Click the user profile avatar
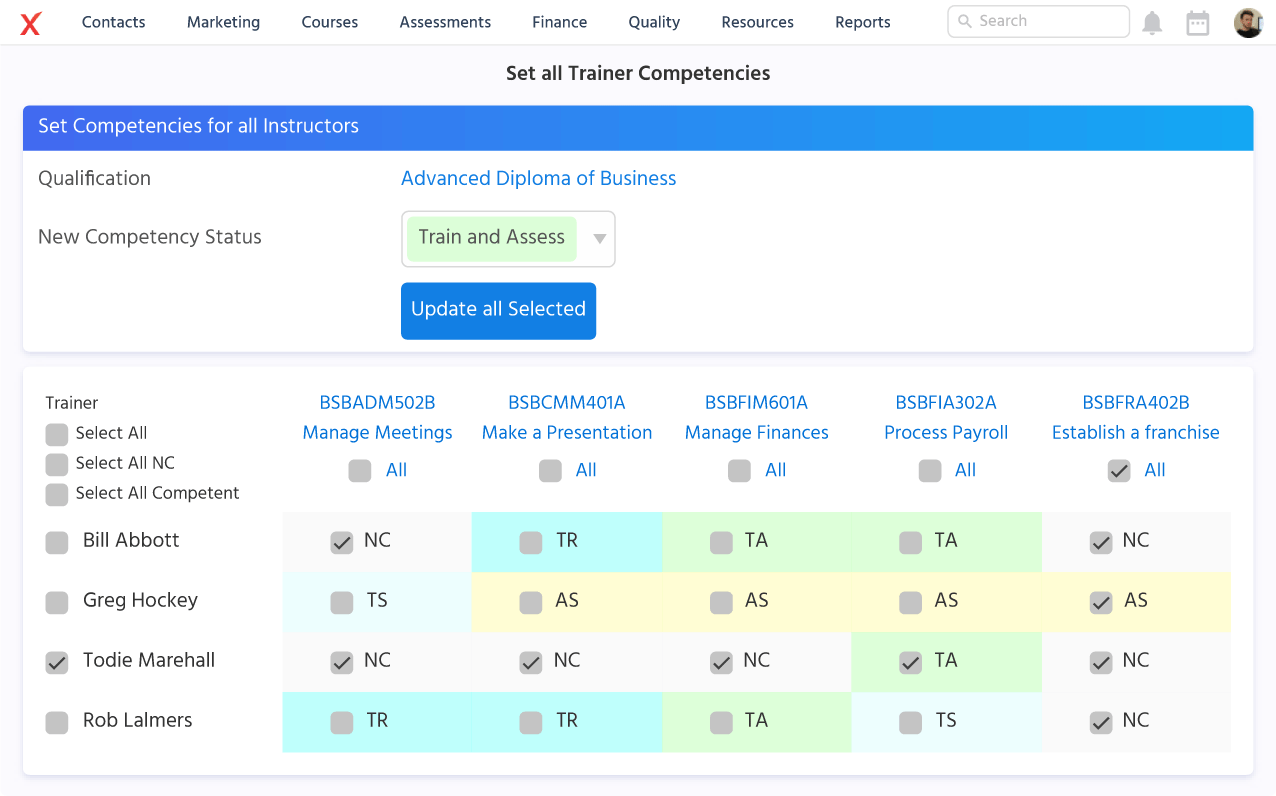Image resolution: width=1276 pixels, height=796 pixels. pyautogui.click(x=1247, y=22)
